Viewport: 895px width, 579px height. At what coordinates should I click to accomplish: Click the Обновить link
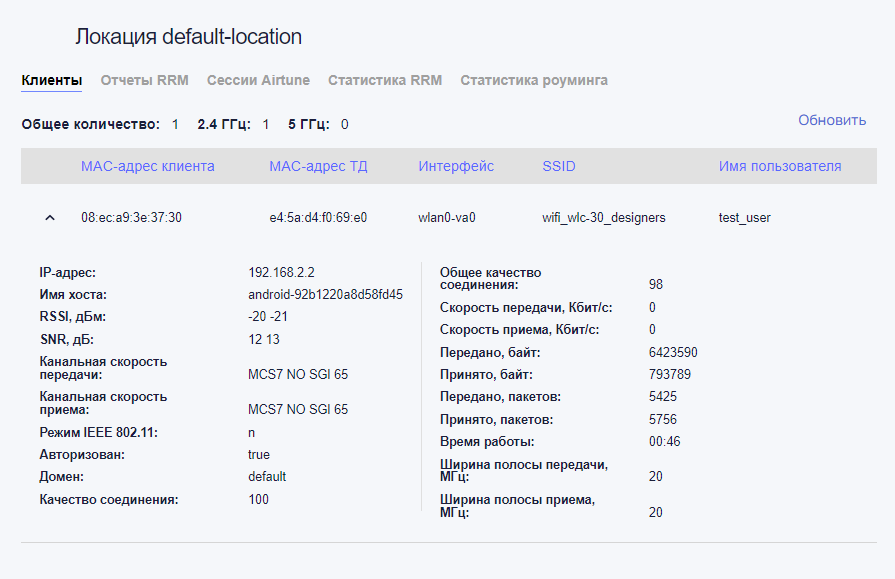(831, 120)
